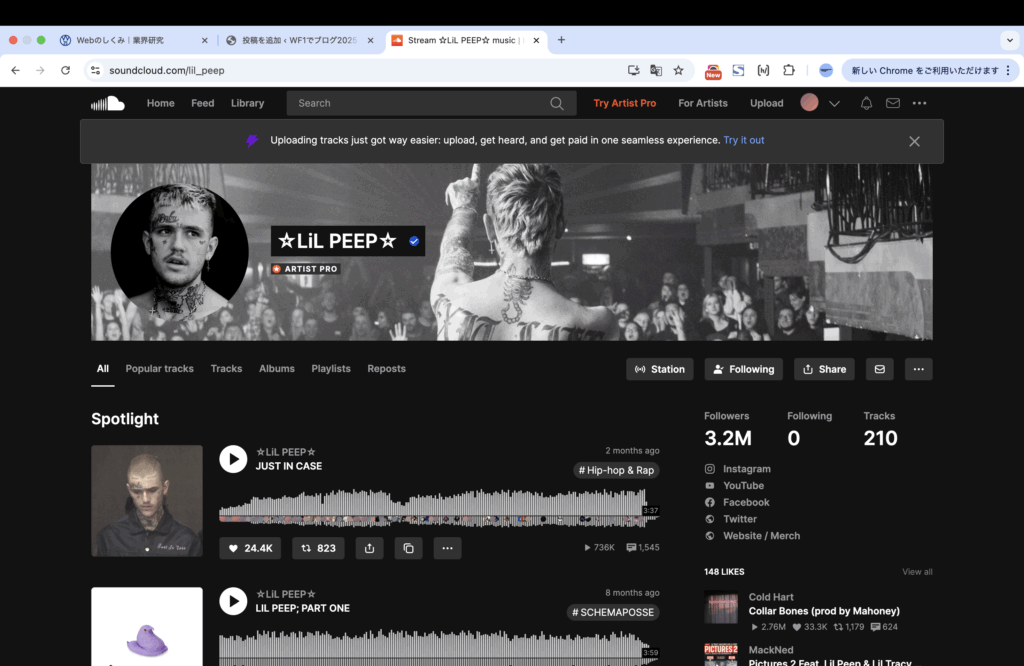1024x666 pixels.
Task: Click the Search input field
Action: click(420, 103)
